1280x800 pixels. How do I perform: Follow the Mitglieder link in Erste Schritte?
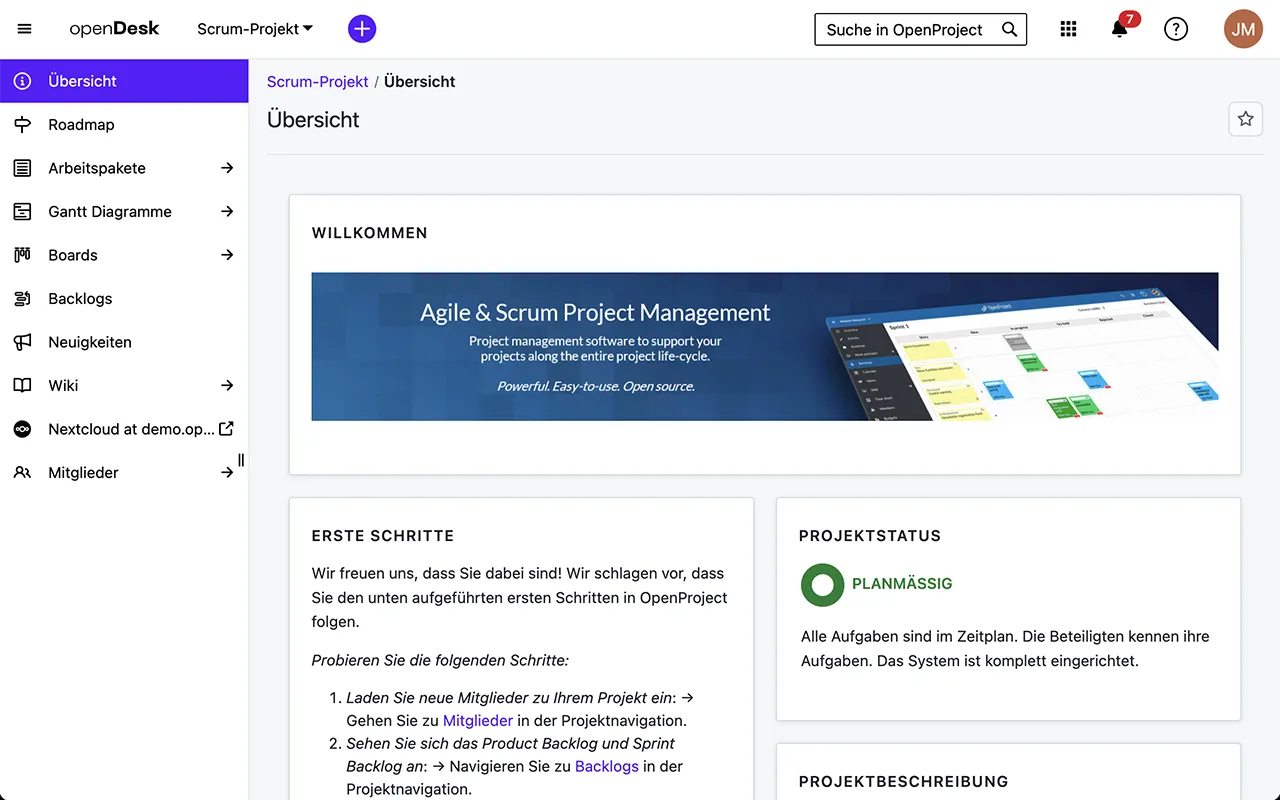pos(477,720)
